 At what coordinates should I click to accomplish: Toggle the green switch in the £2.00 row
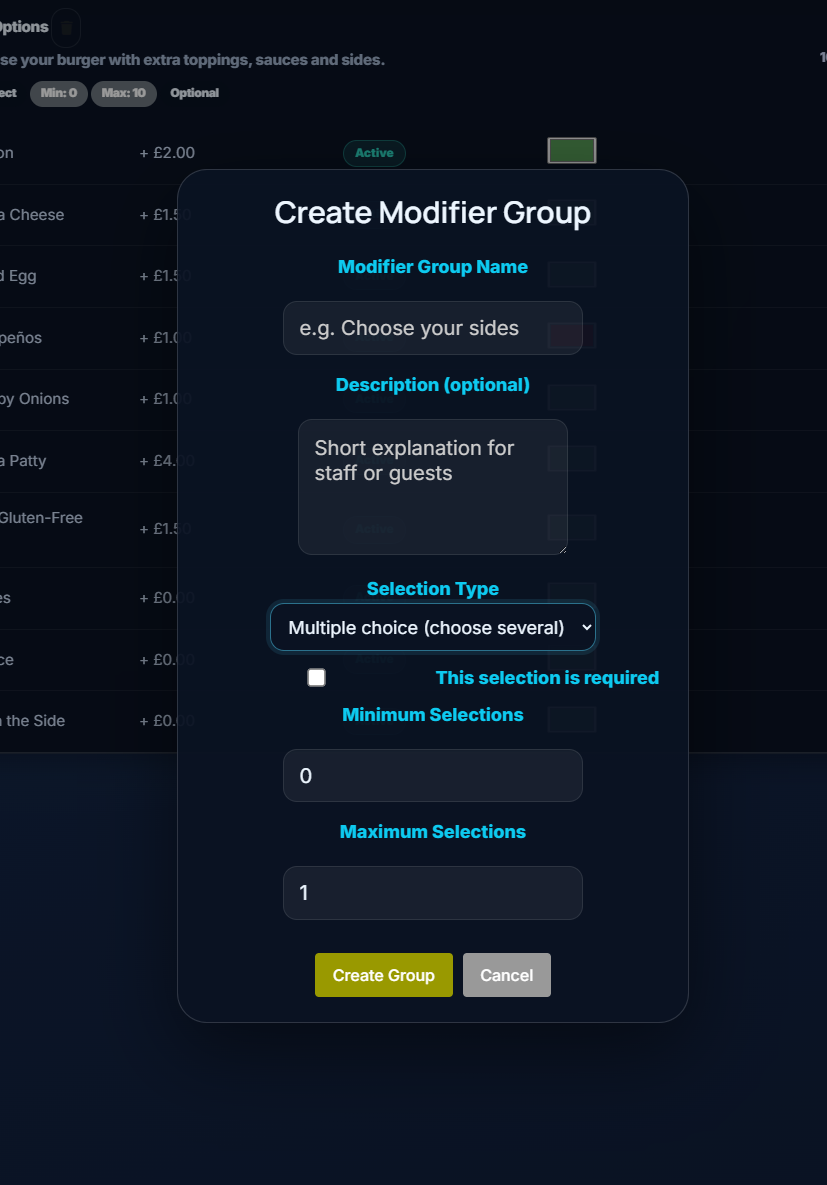click(x=571, y=150)
